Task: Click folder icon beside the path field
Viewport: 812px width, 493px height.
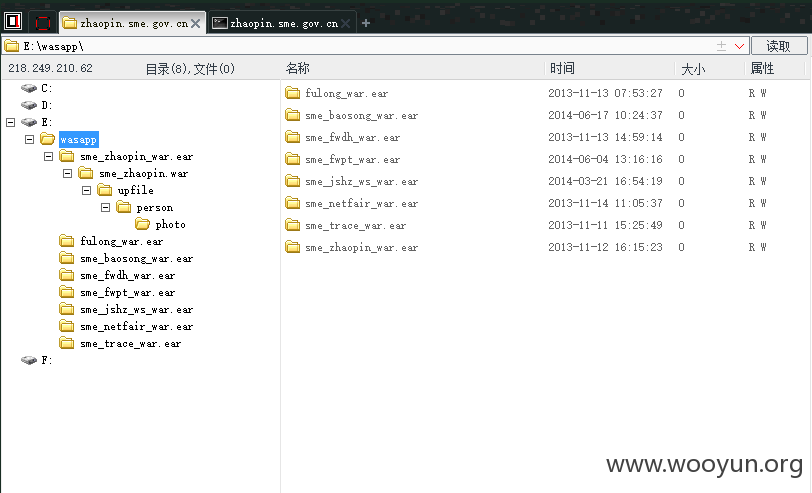Action: pyautogui.click(x=11, y=46)
